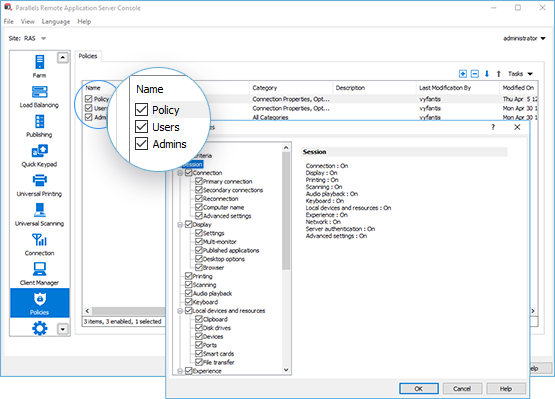The width and height of the screenshot is (555, 399).
Task: Open the File menu
Action: point(8,22)
